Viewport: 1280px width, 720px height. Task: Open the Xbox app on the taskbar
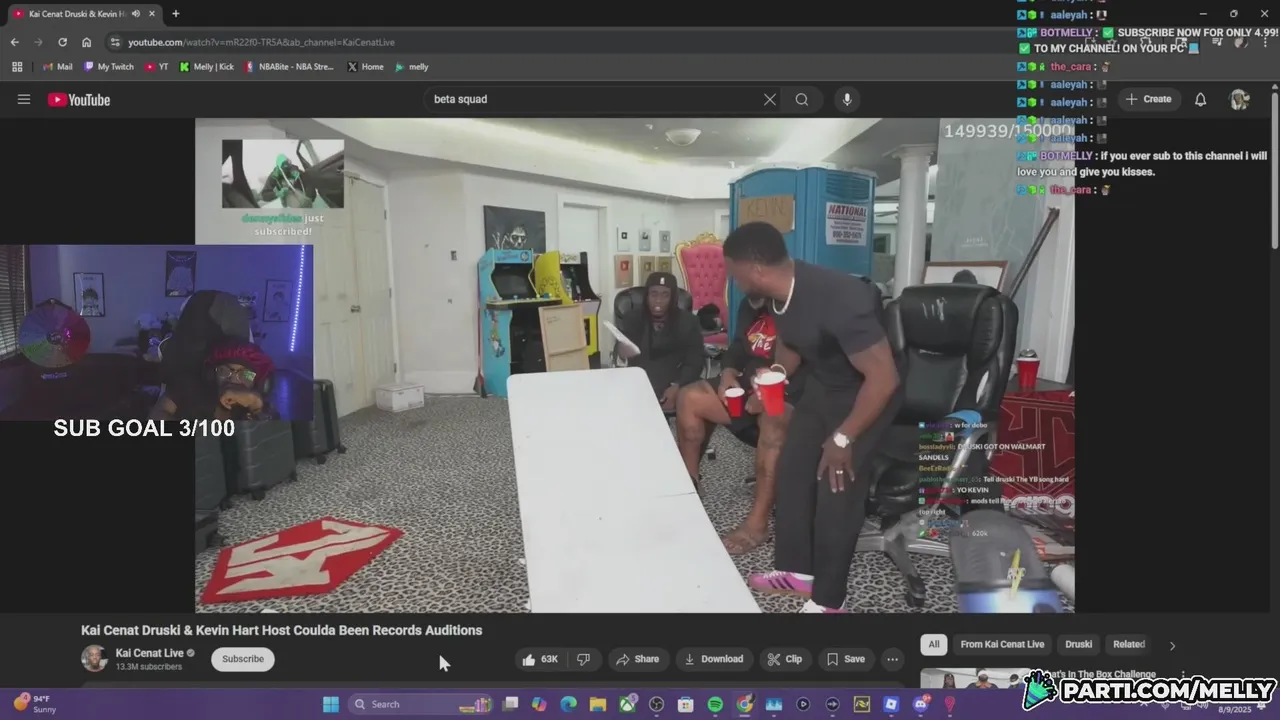pyautogui.click(x=627, y=704)
